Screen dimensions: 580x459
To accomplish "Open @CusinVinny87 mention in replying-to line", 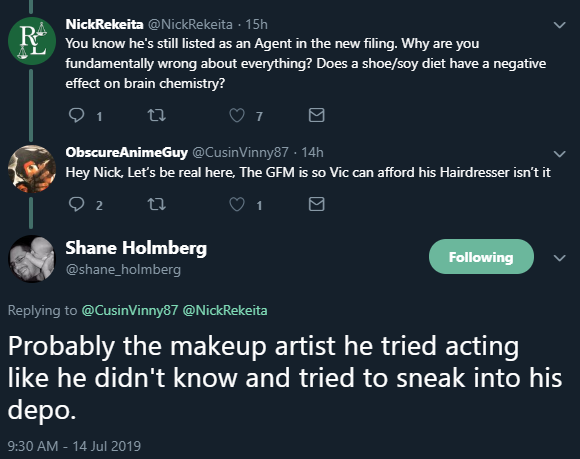I will [129, 310].
